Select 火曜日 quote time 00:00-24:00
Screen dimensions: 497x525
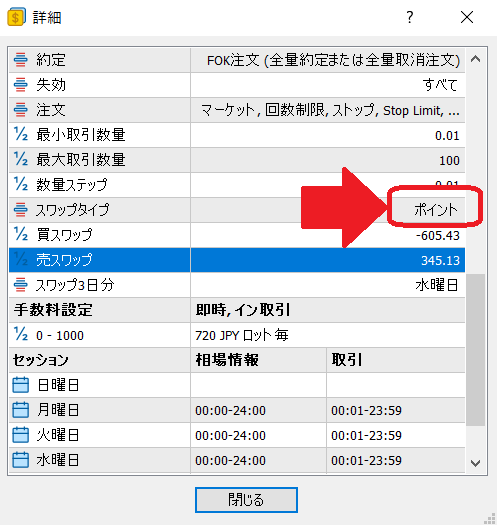[230, 436]
